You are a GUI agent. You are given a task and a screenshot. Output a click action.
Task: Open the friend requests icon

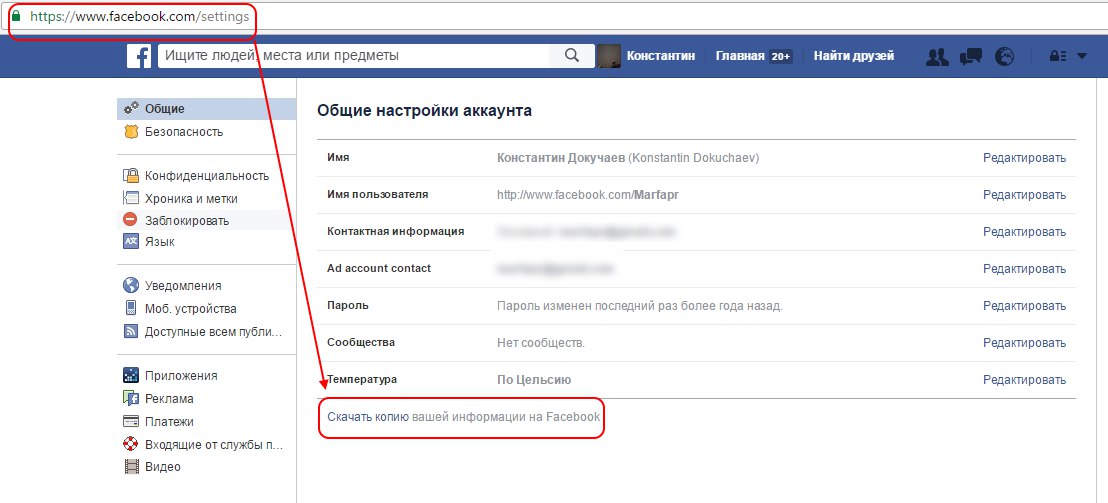coord(937,57)
